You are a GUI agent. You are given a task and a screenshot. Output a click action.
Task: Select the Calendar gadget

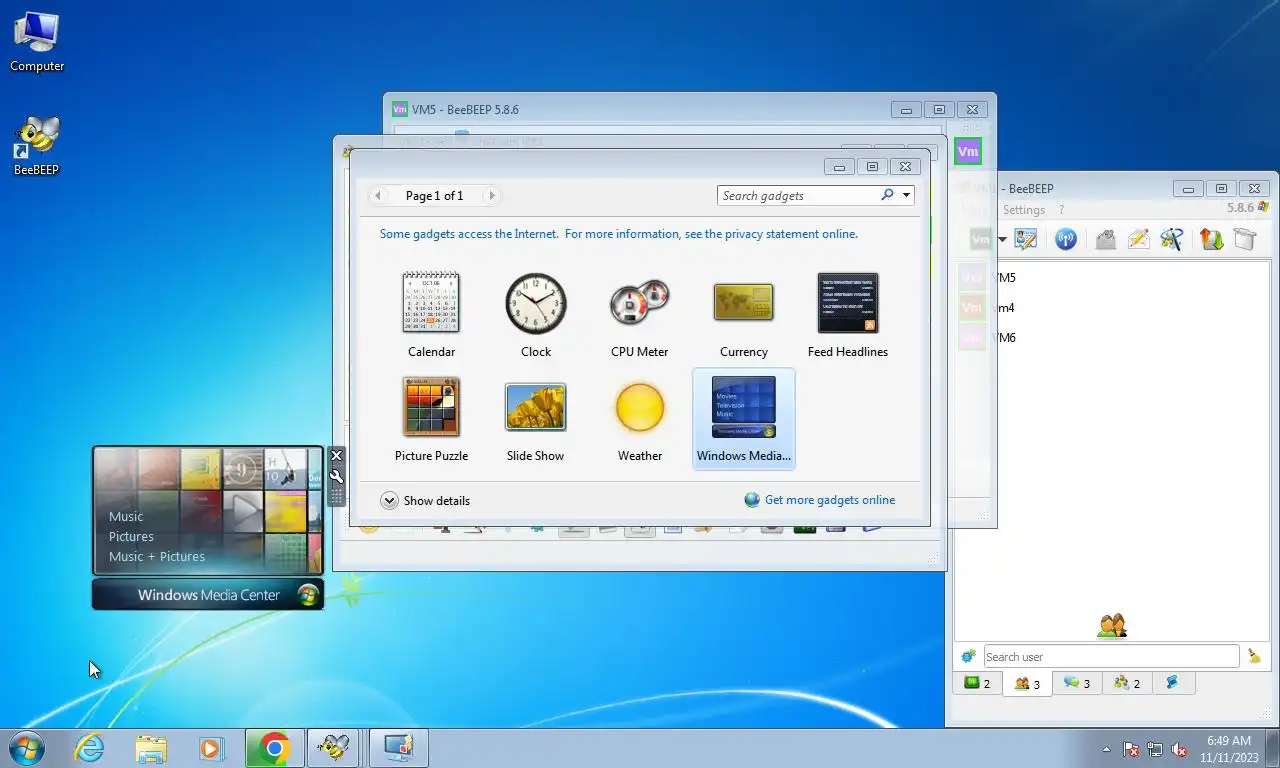coord(431,315)
